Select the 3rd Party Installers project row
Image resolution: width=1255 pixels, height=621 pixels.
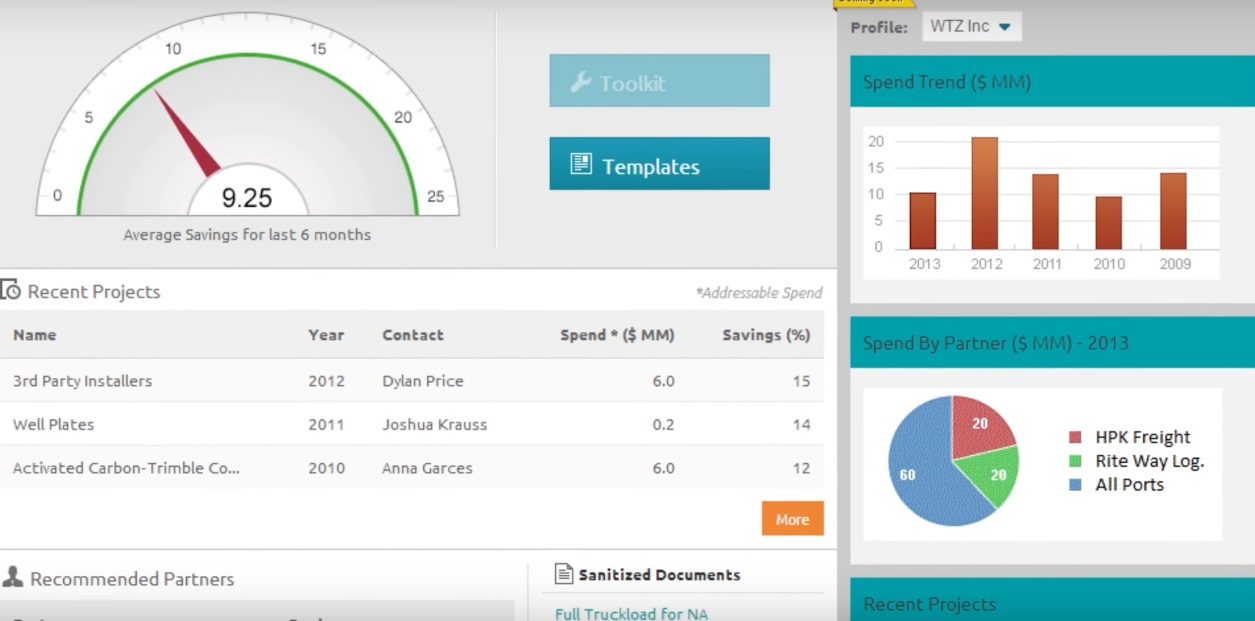(x=82, y=381)
